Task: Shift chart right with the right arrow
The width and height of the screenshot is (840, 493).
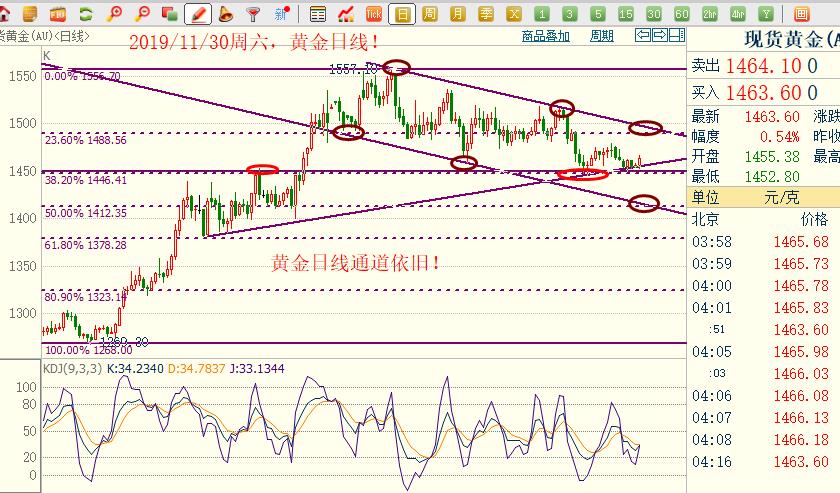Action: coord(660,35)
